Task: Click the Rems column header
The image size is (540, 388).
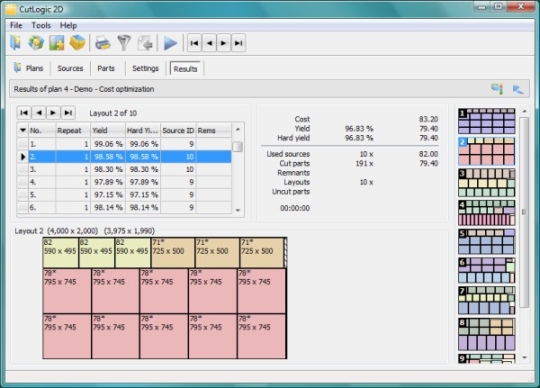Action: pos(213,130)
